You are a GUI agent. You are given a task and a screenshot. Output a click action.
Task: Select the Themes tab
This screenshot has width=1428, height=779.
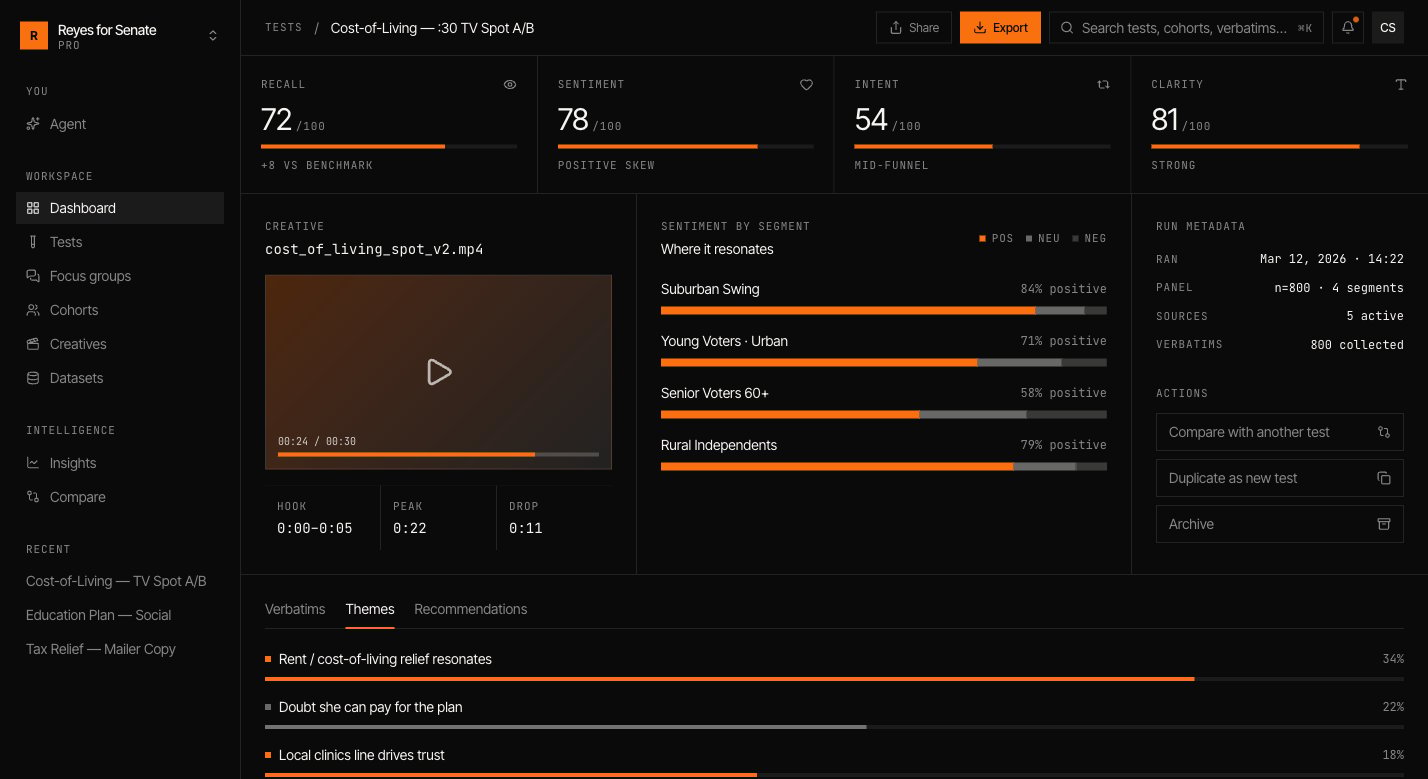point(370,609)
